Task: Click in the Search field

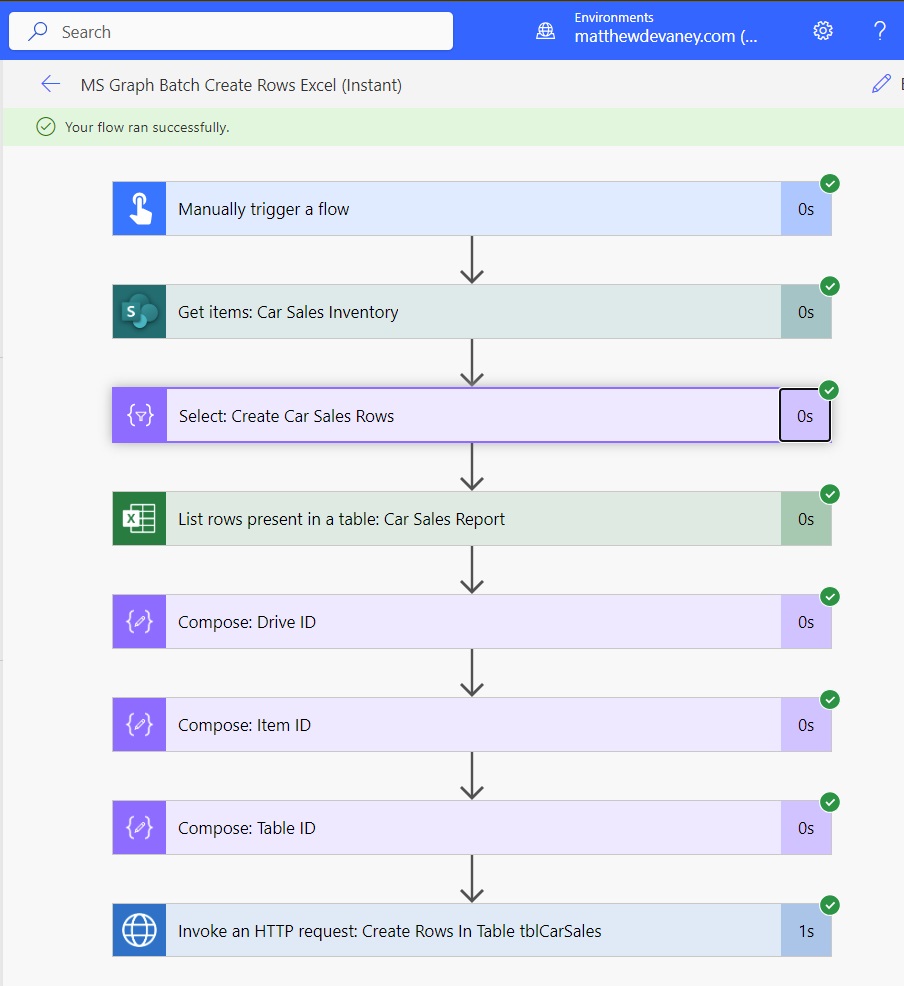Action: (x=231, y=31)
